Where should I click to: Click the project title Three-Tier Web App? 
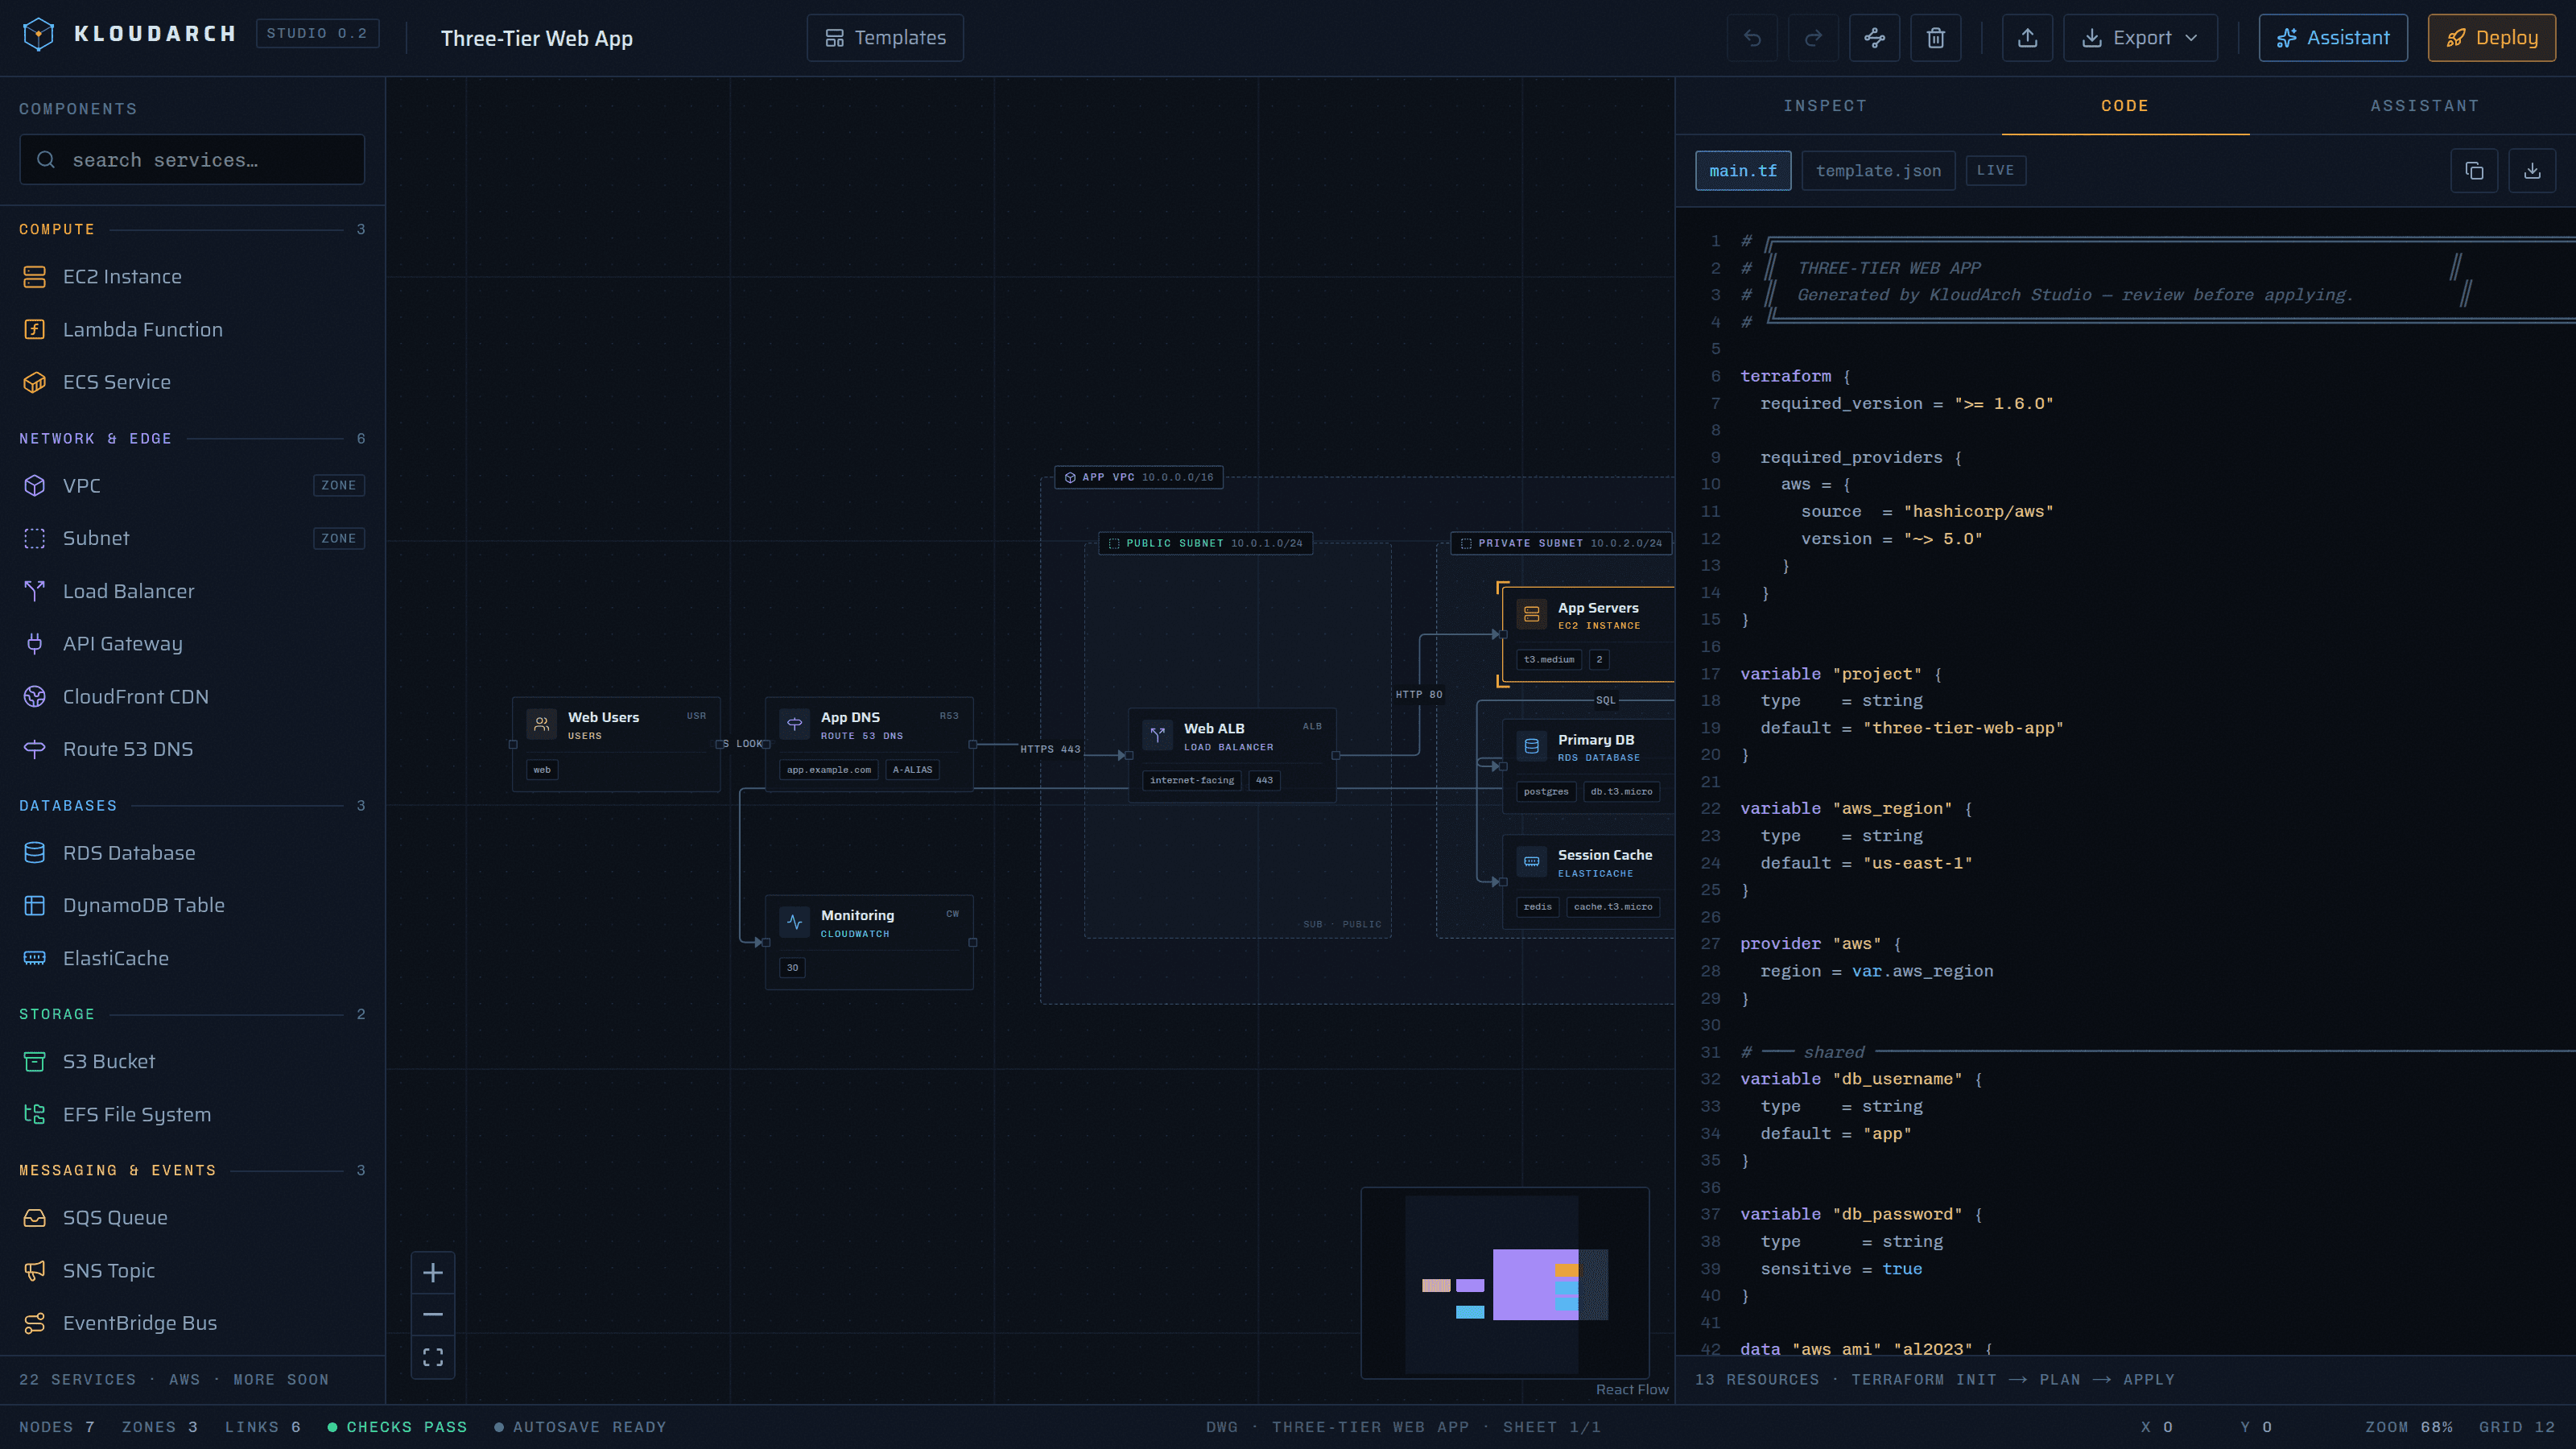[x=537, y=38]
